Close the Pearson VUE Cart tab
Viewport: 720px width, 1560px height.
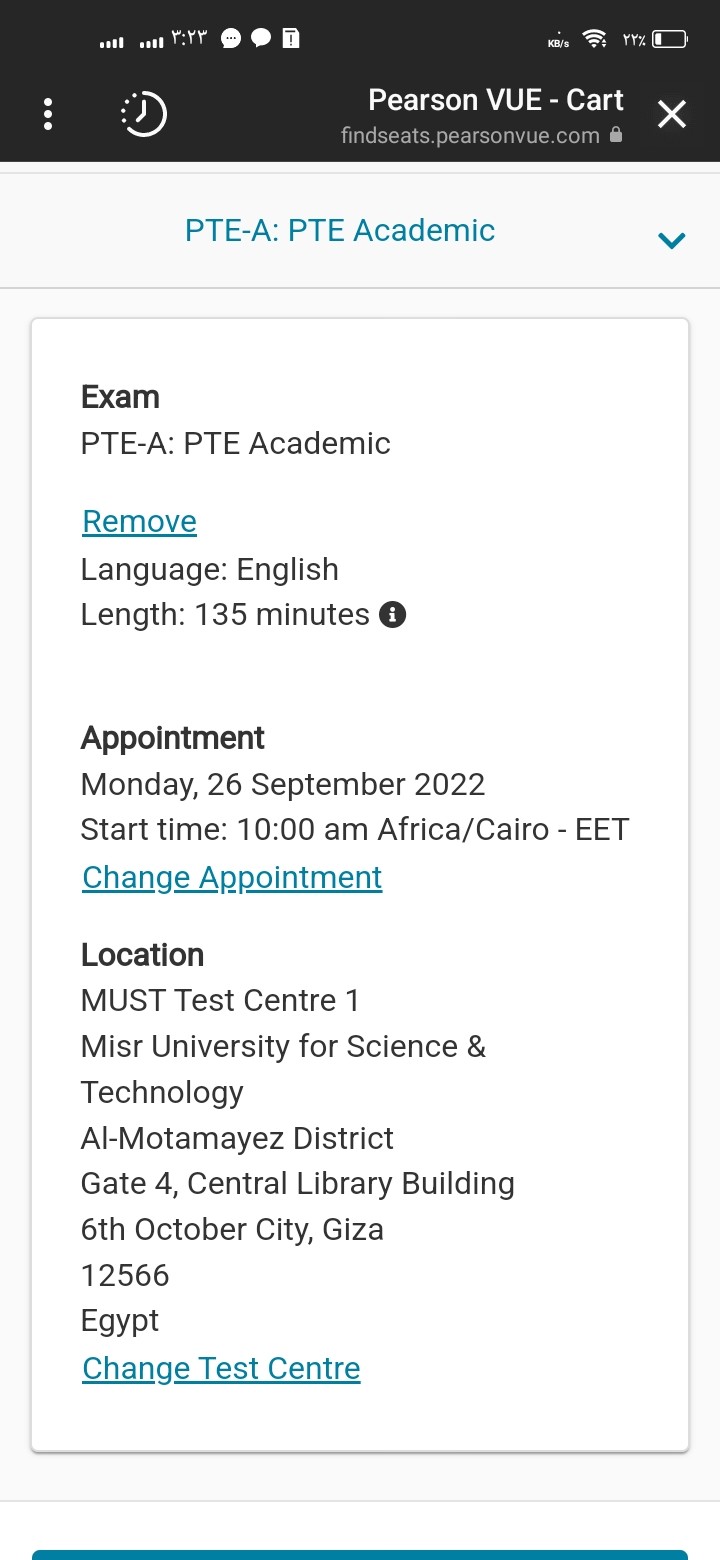pyautogui.click(x=672, y=115)
